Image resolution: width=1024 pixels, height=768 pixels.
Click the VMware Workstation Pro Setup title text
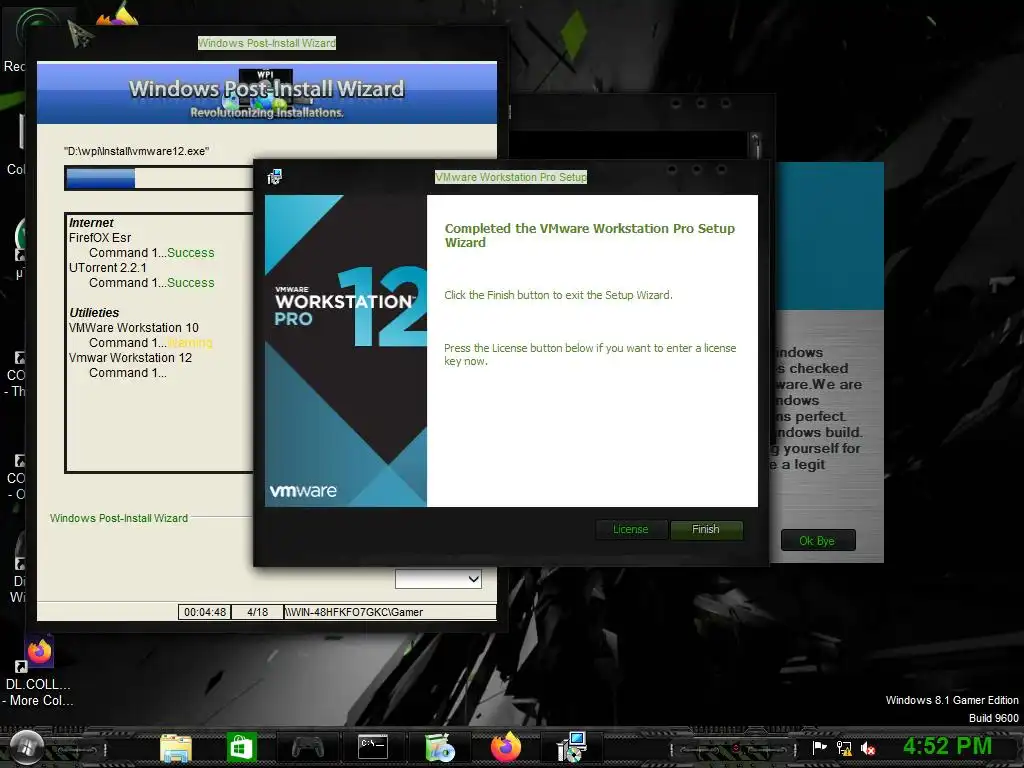click(511, 177)
